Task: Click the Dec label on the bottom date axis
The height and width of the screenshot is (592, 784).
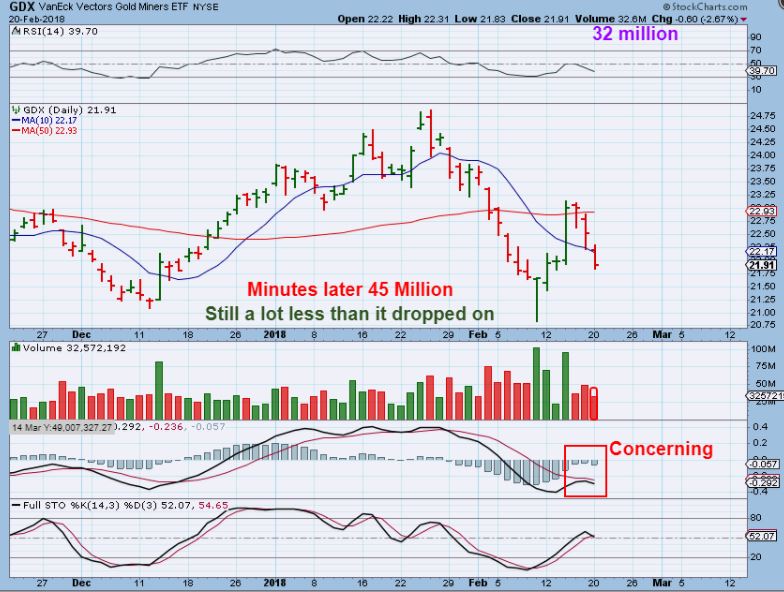Action: coord(82,582)
